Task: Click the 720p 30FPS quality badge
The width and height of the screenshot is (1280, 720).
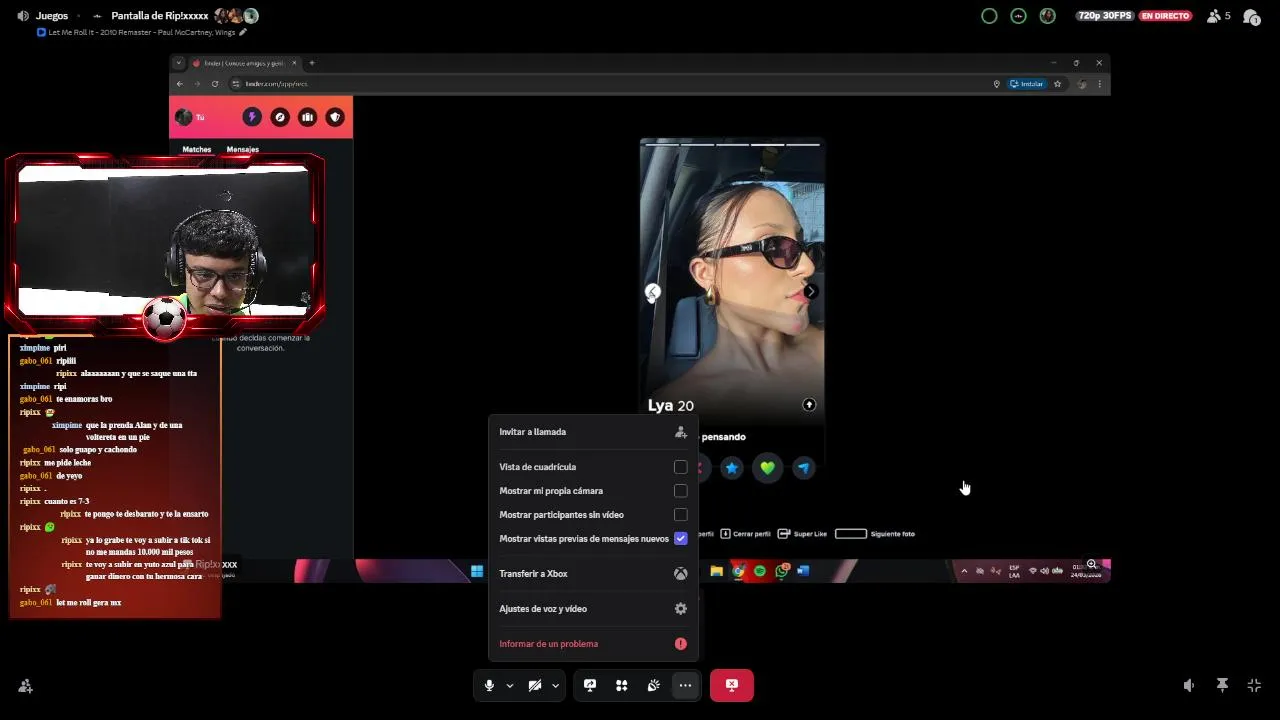Action: (x=1105, y=16)
